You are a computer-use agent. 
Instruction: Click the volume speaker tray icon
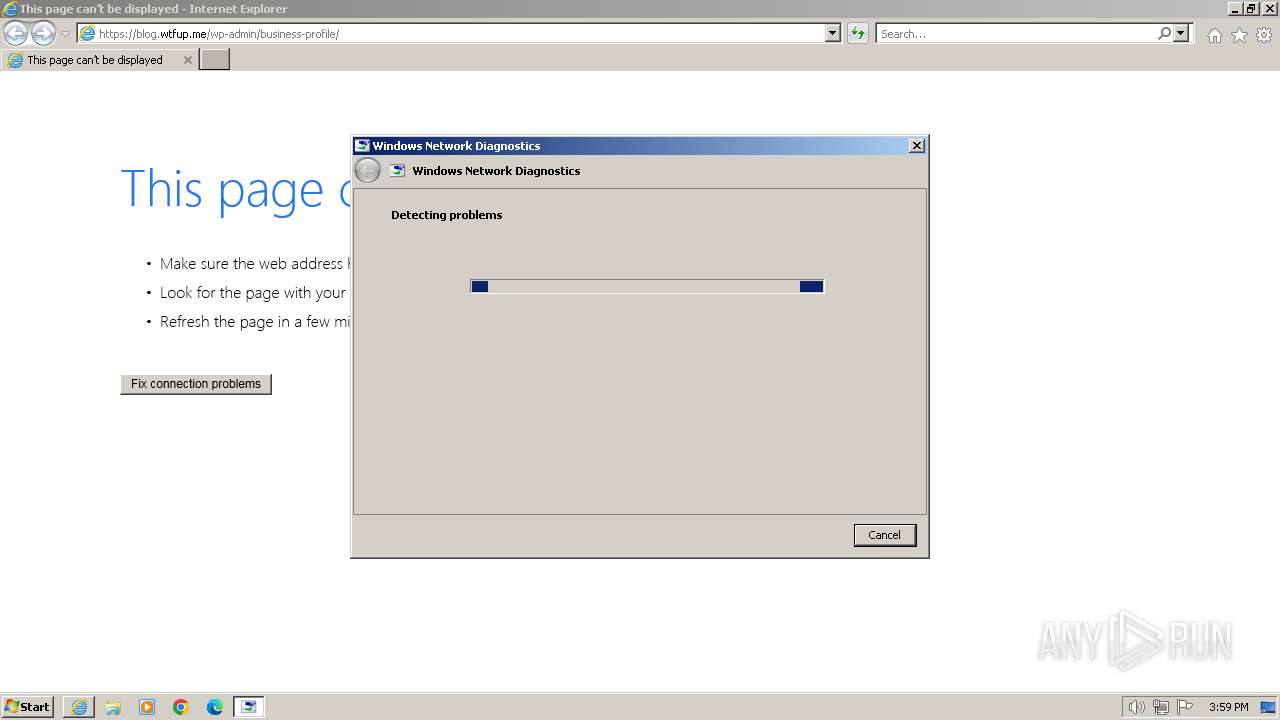(x=1136, y=707)
